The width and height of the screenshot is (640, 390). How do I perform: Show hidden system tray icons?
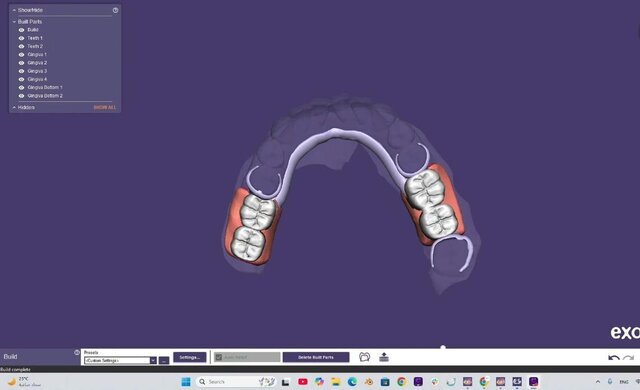pyautogui.click(x=598, y=382)
